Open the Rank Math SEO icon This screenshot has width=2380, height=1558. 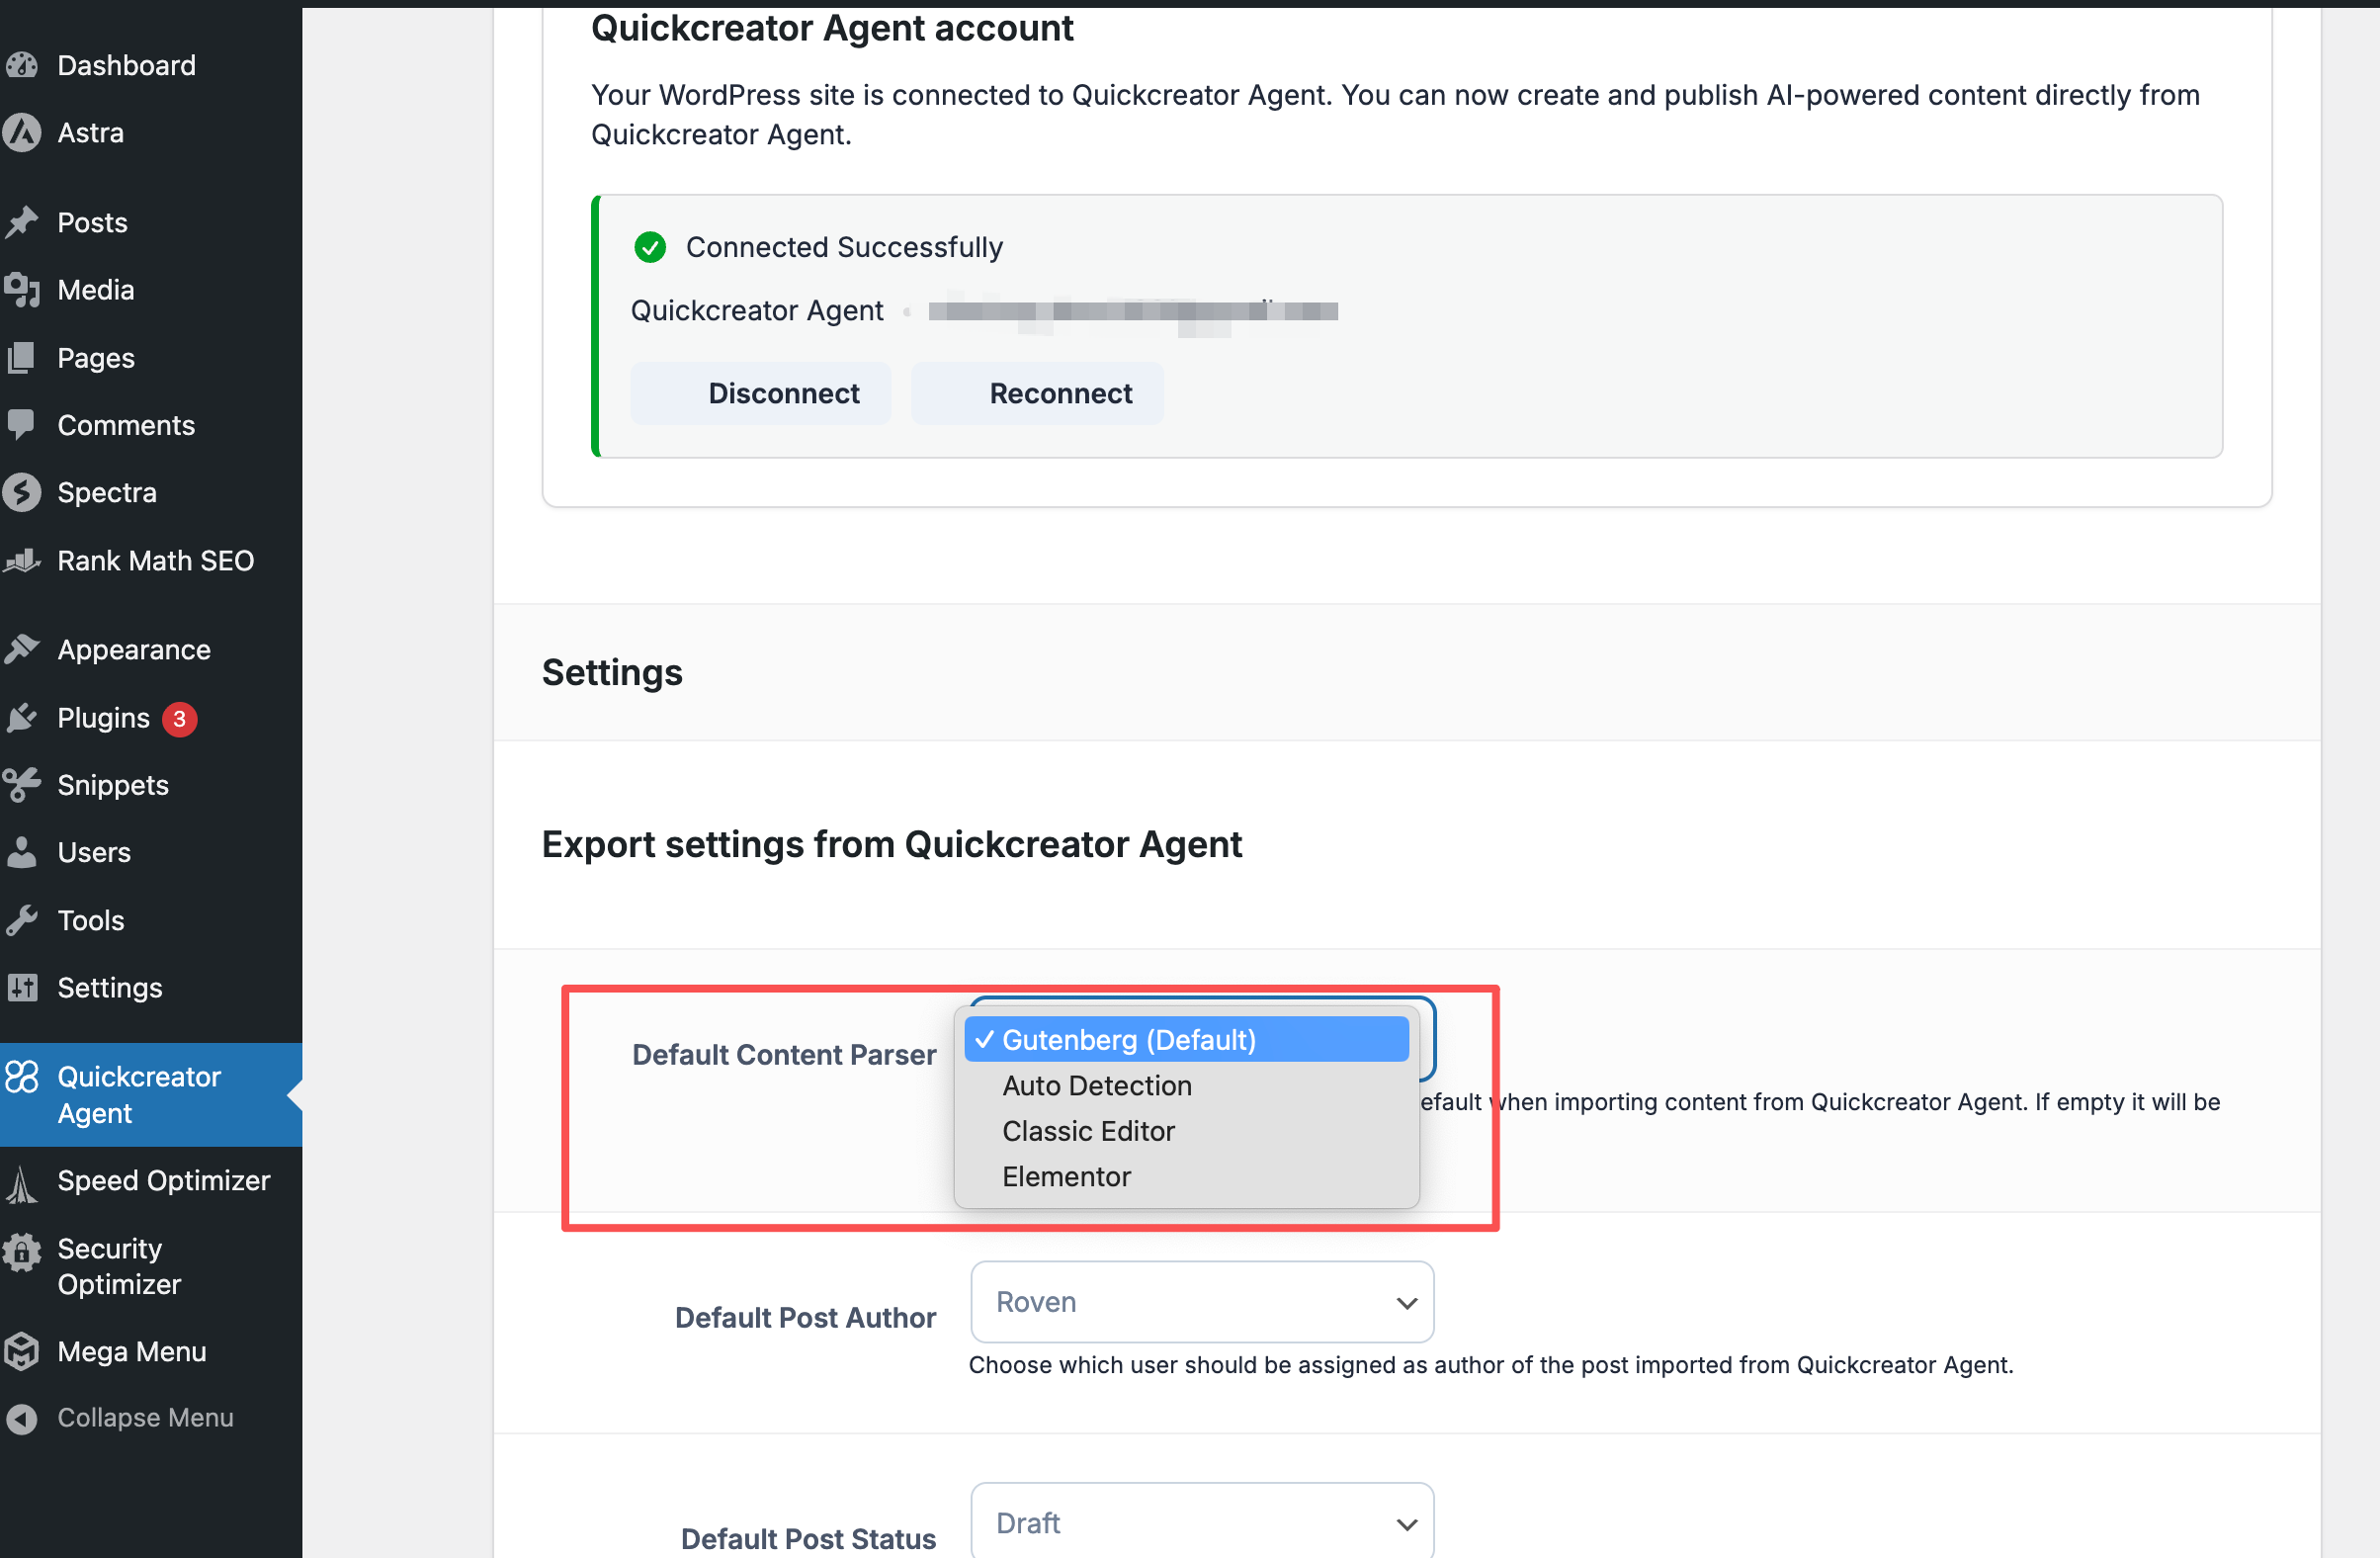(24, 560)
